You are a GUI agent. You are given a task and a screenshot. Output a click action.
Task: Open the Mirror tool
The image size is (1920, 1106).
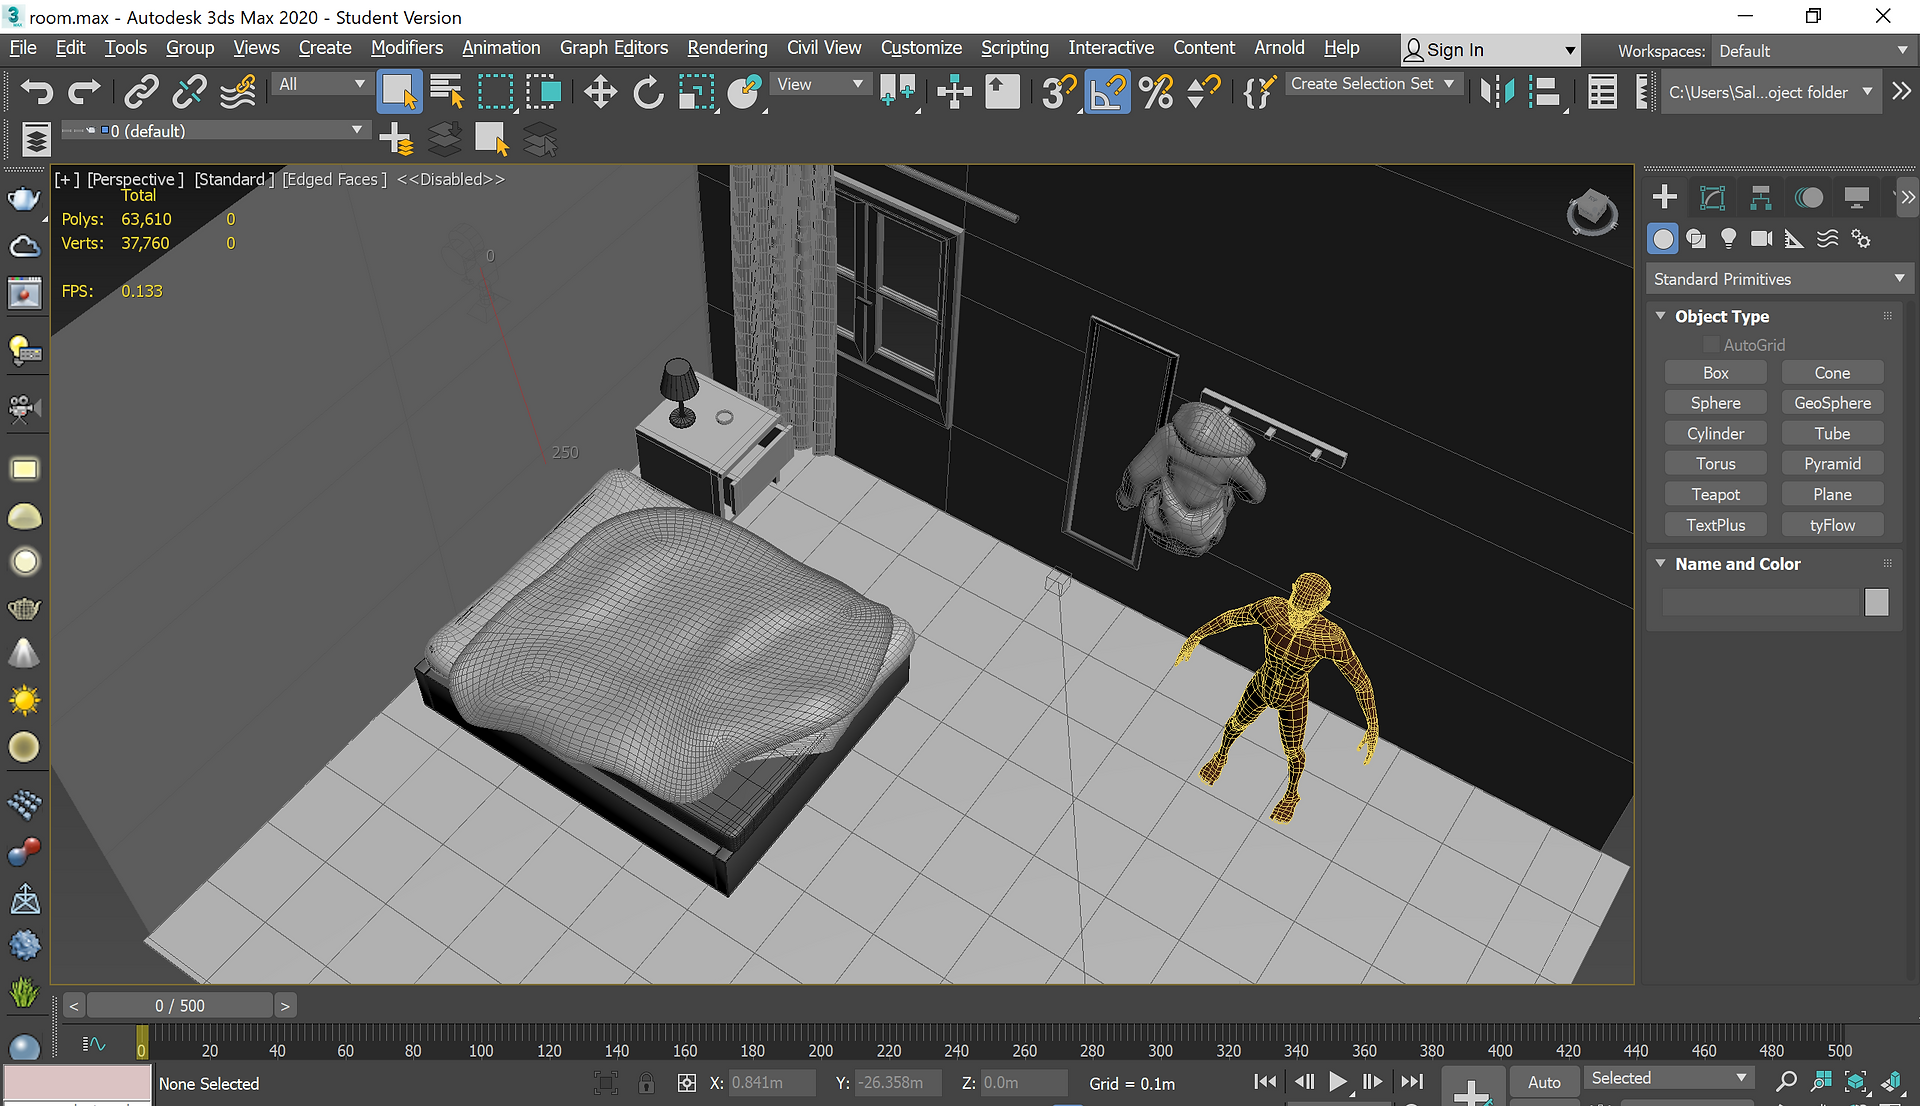(1497, 93)
